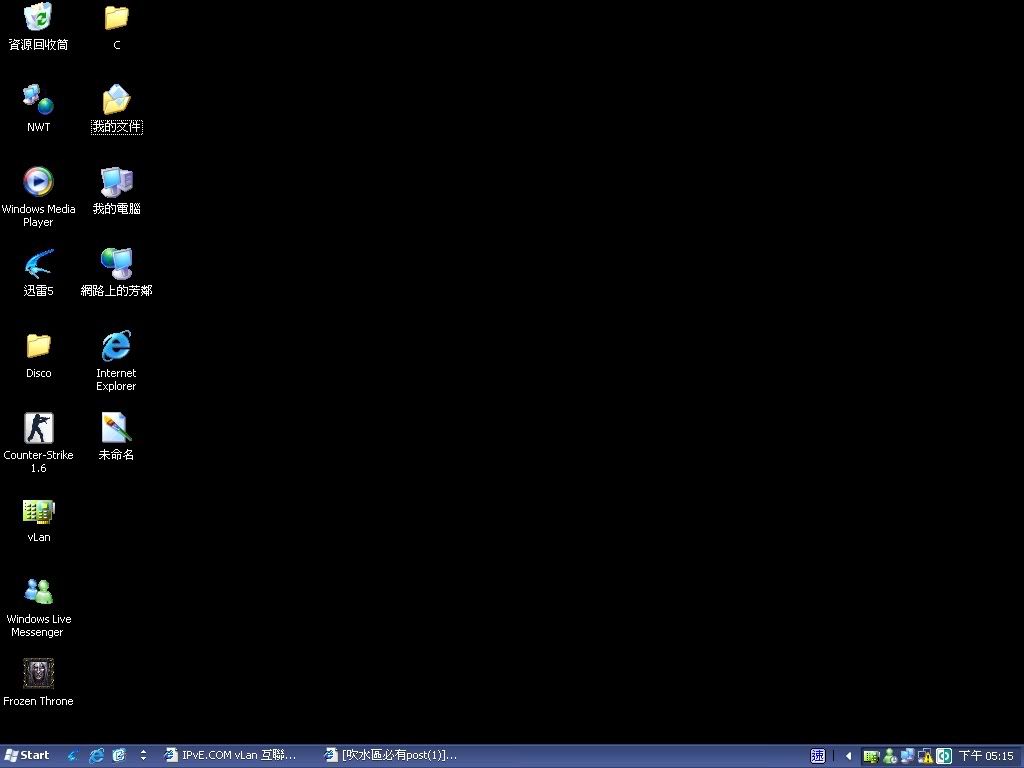The height and width of the screenshot is (768, 1024).
Task: Click the 迅雷5 desktop shortcut
Action: pyautogui.click(x=38, y=265)
